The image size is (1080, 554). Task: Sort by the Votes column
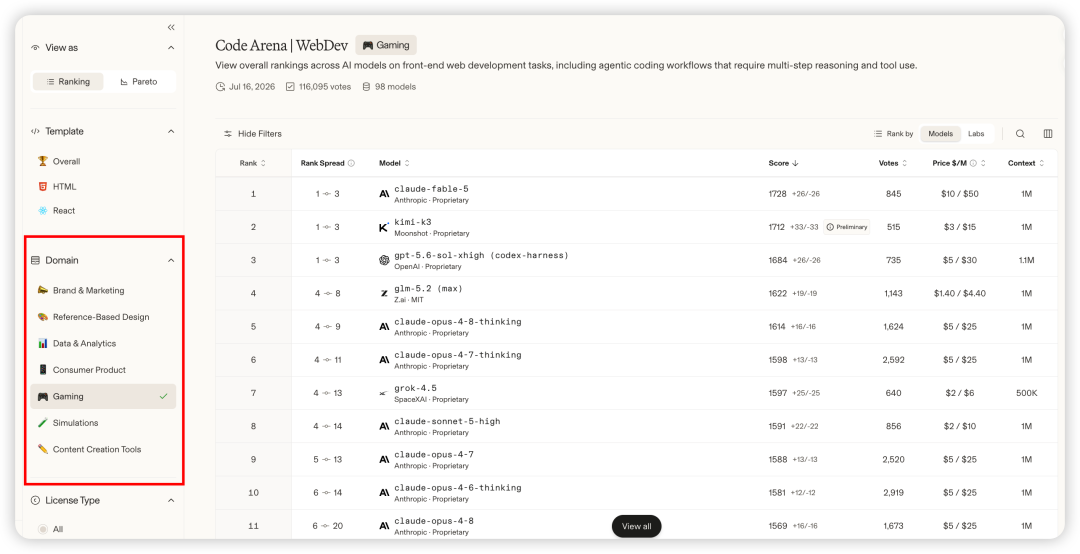pos(893,163)
